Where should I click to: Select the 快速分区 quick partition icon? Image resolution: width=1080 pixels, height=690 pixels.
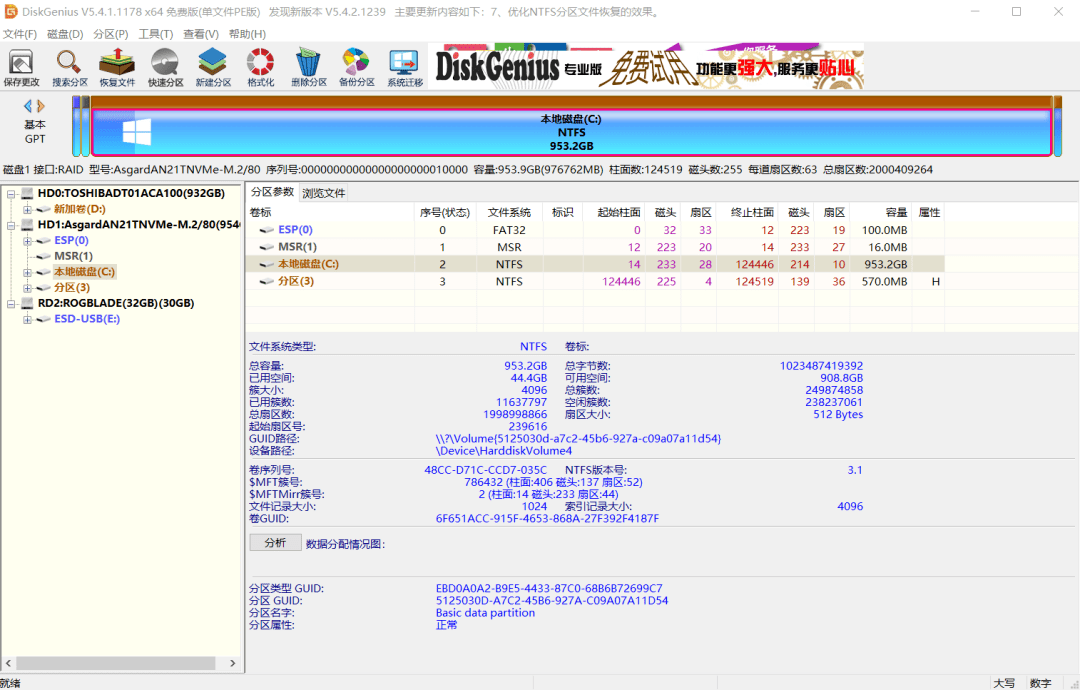click(x=165, y=67)
